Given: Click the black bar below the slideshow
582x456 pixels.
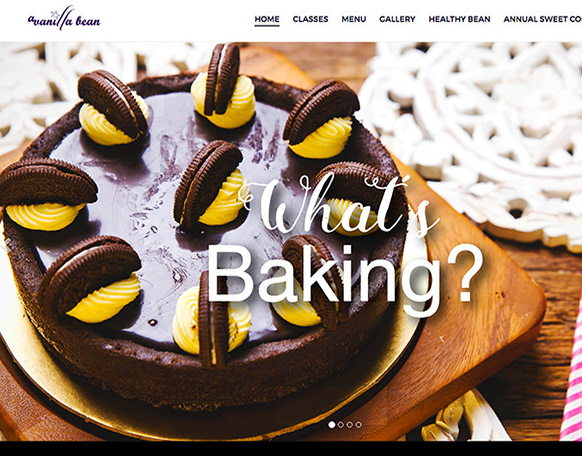Looking at the screenshot, I should 291,449.
